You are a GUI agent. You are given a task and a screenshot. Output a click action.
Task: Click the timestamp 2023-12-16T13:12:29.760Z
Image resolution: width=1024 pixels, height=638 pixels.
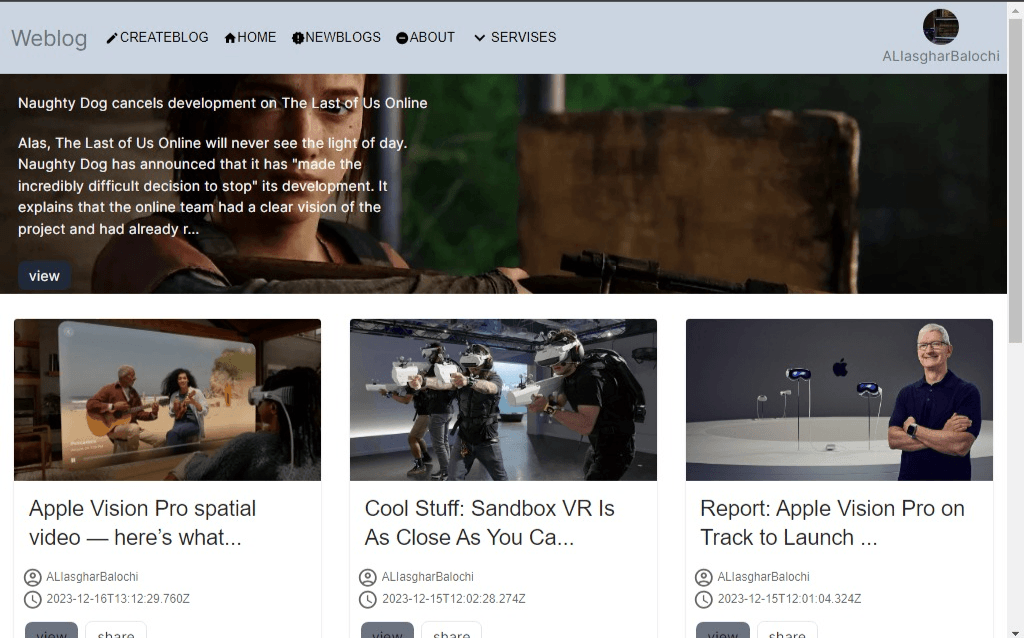(118, 599)
